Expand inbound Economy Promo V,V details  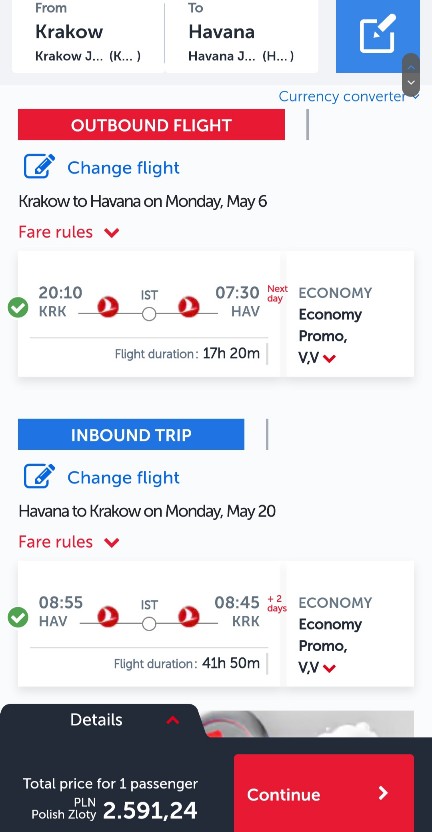pos(330,669)
